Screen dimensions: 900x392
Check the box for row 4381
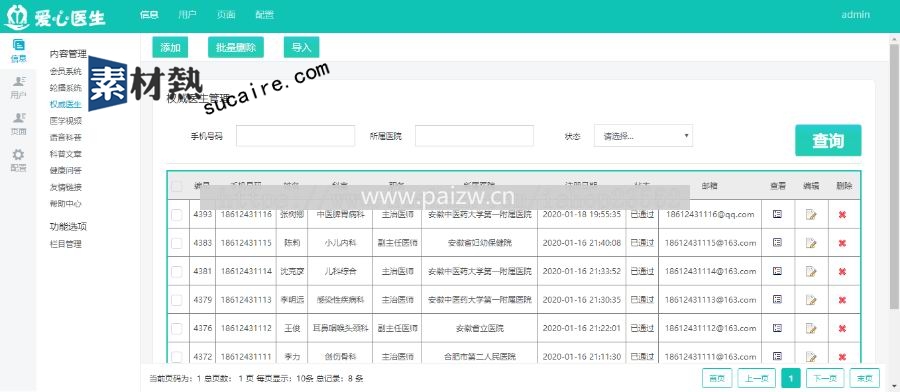click(177, 271)
